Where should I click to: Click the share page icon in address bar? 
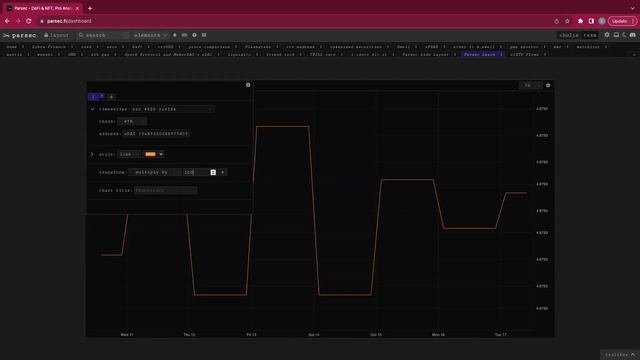tap(556, 21)
